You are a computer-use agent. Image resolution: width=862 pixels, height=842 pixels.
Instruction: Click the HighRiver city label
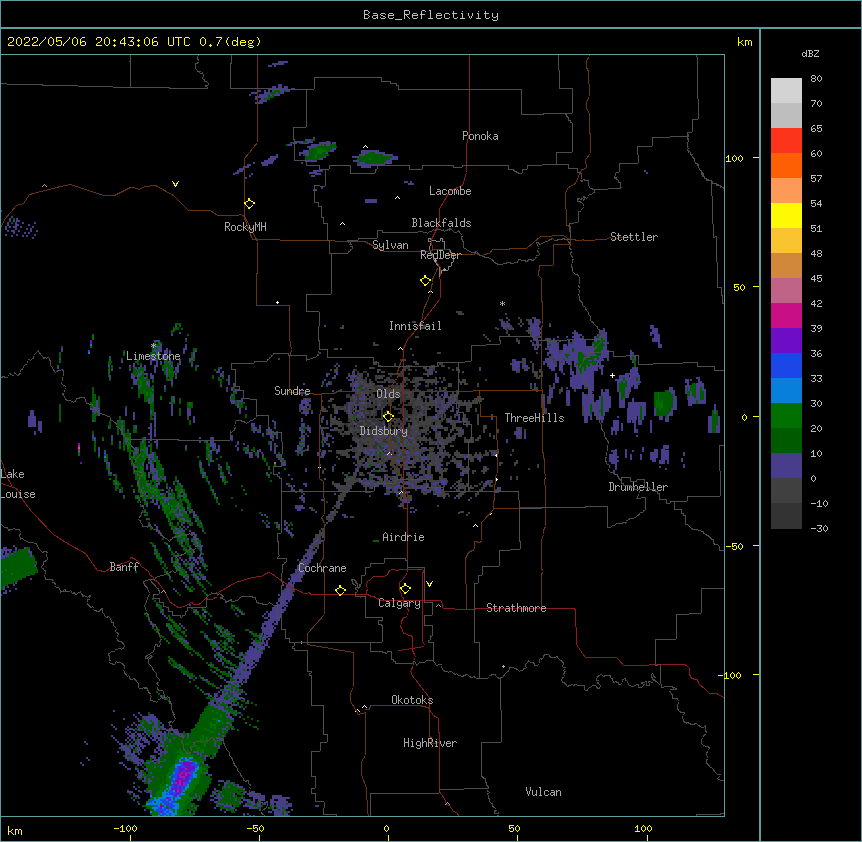pos(430,743)
